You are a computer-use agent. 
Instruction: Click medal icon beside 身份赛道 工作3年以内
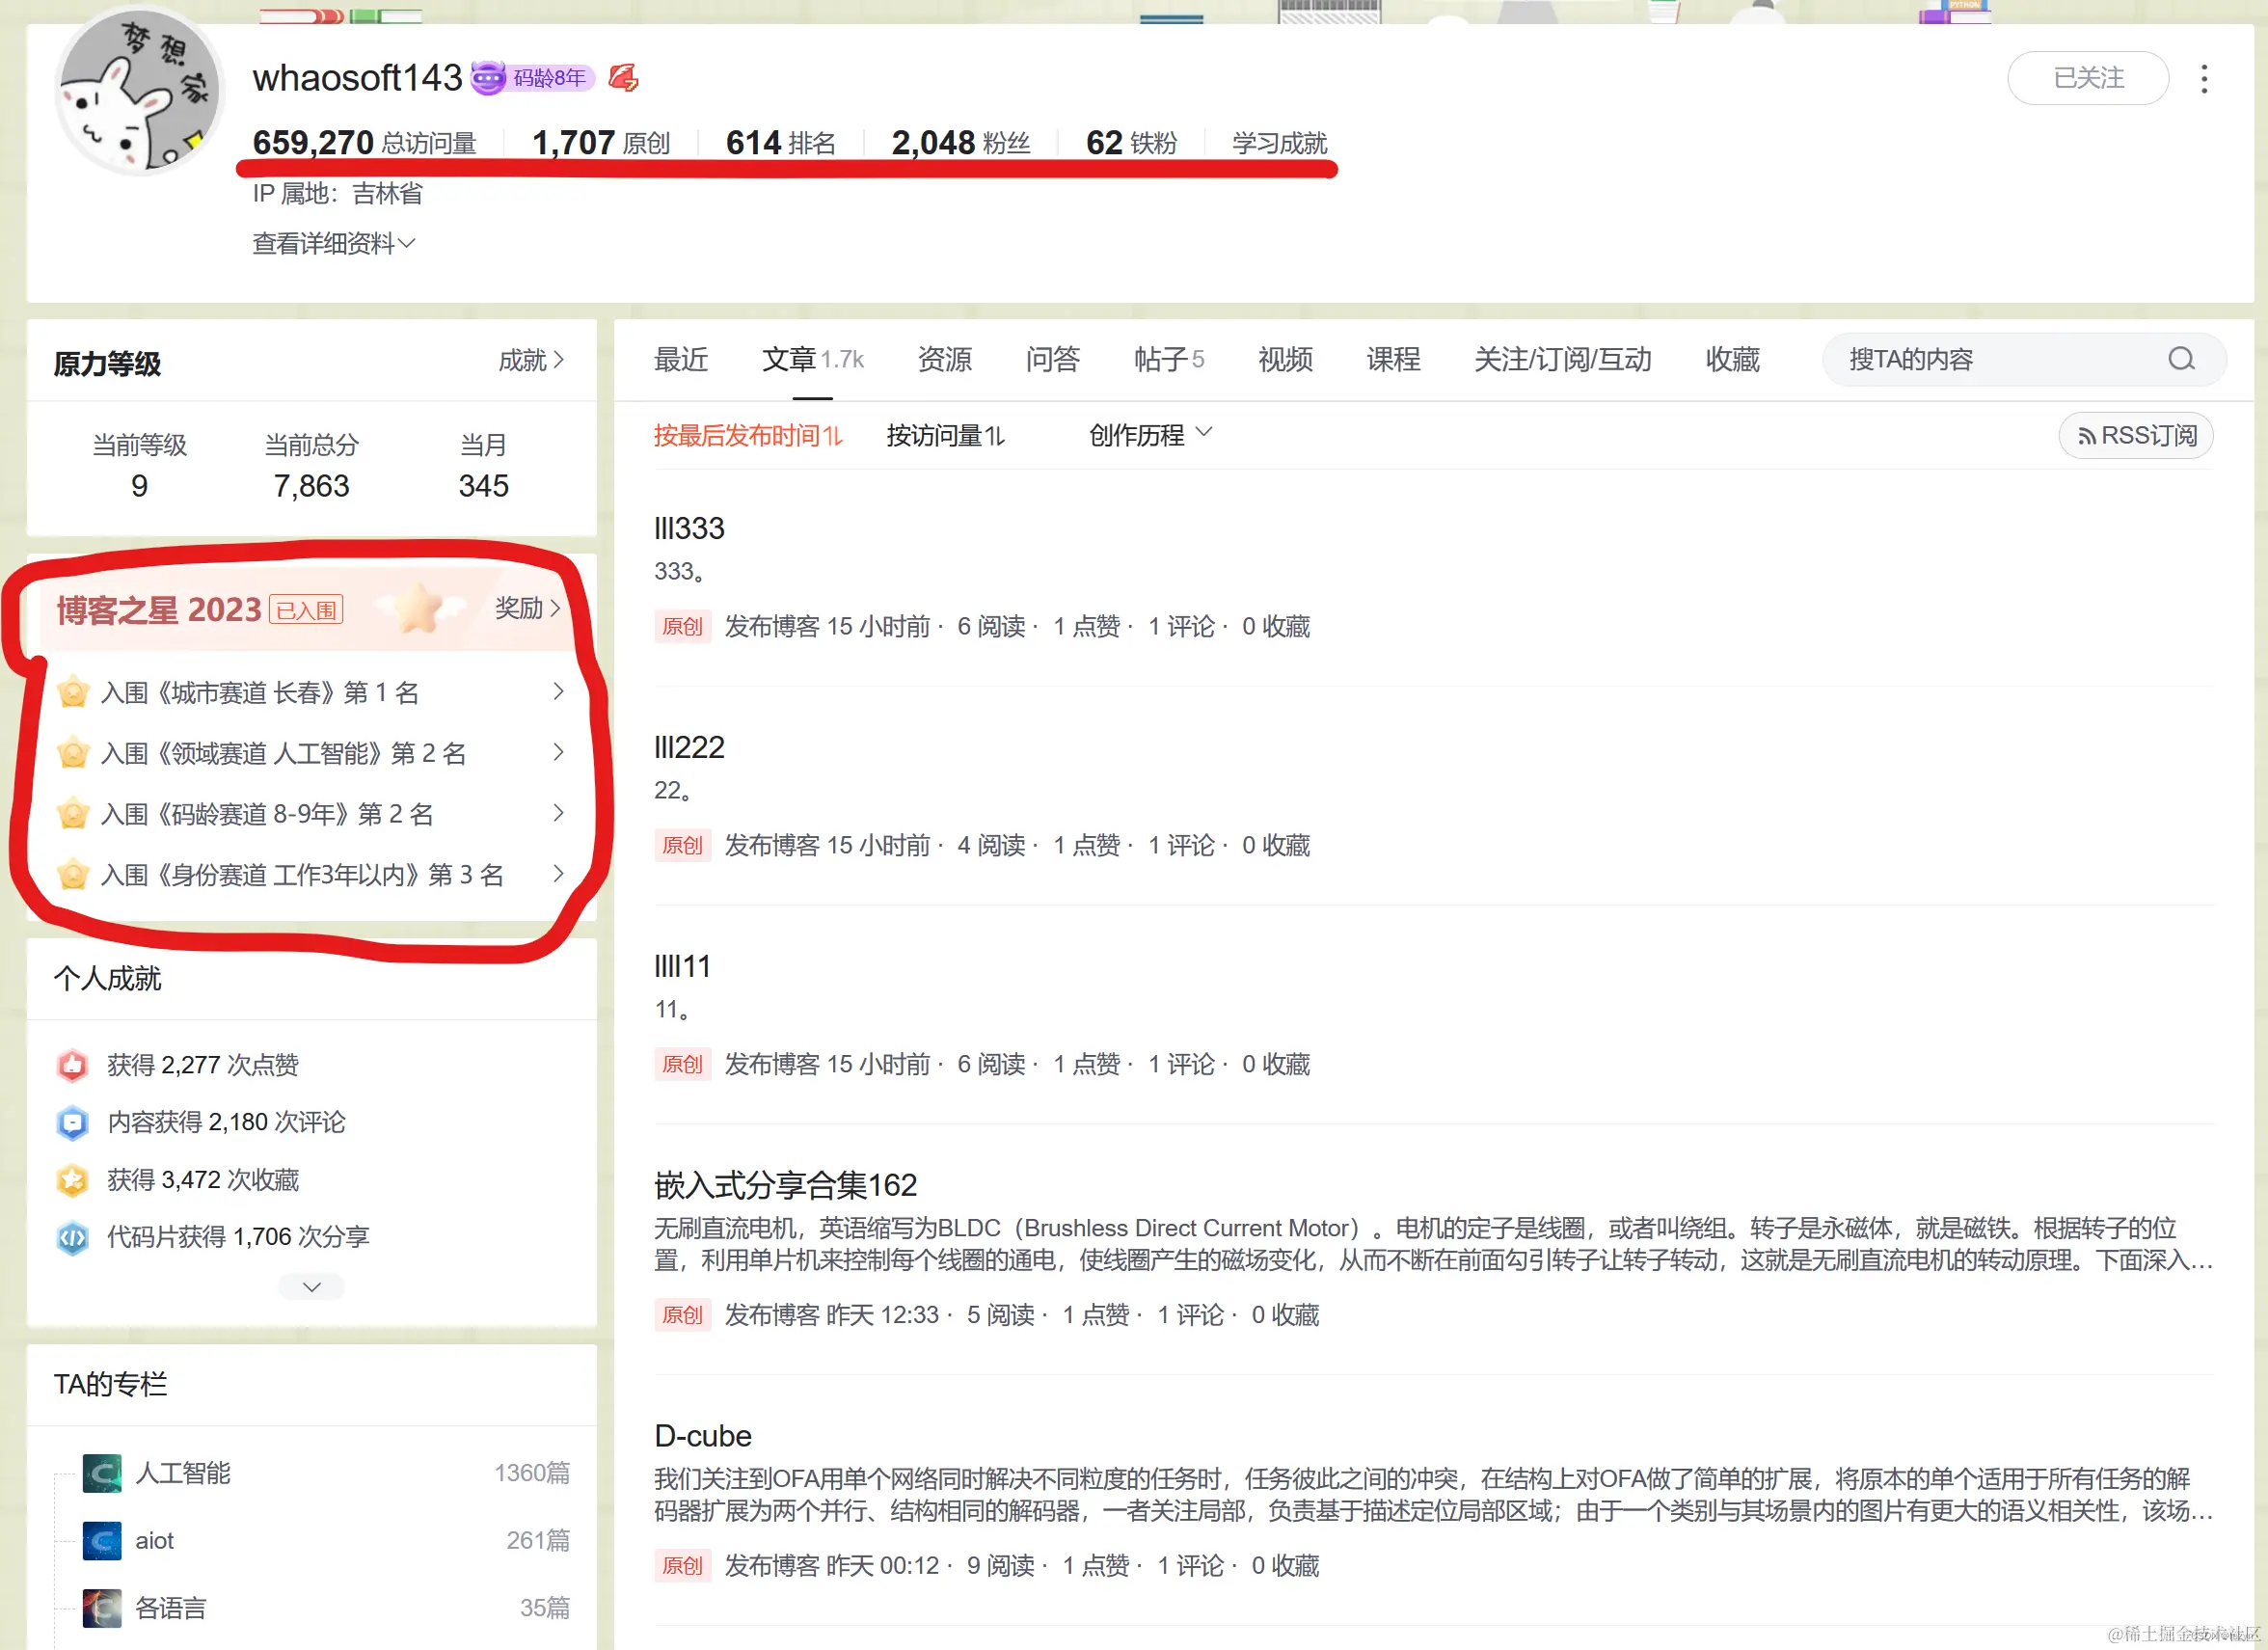(72, 875)
